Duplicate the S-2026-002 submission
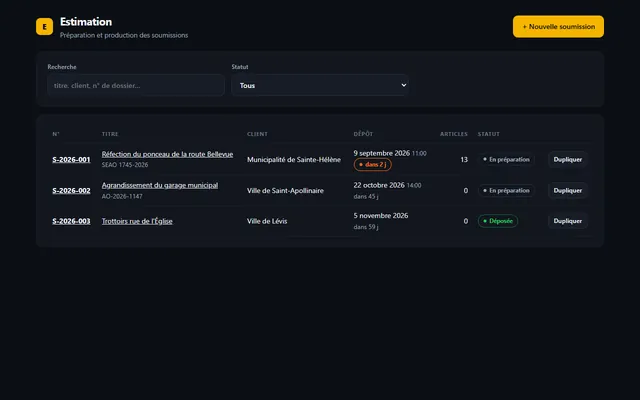This screenshot has height=400, width=640. pyautogui.click(x=568, y=191)
